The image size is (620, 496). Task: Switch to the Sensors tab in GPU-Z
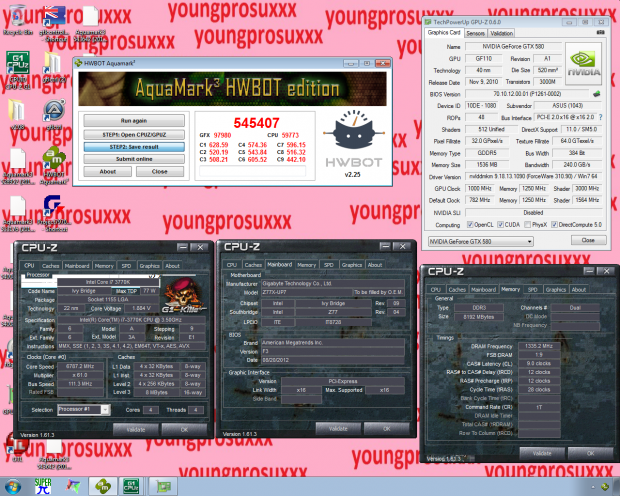pos(475,33)
